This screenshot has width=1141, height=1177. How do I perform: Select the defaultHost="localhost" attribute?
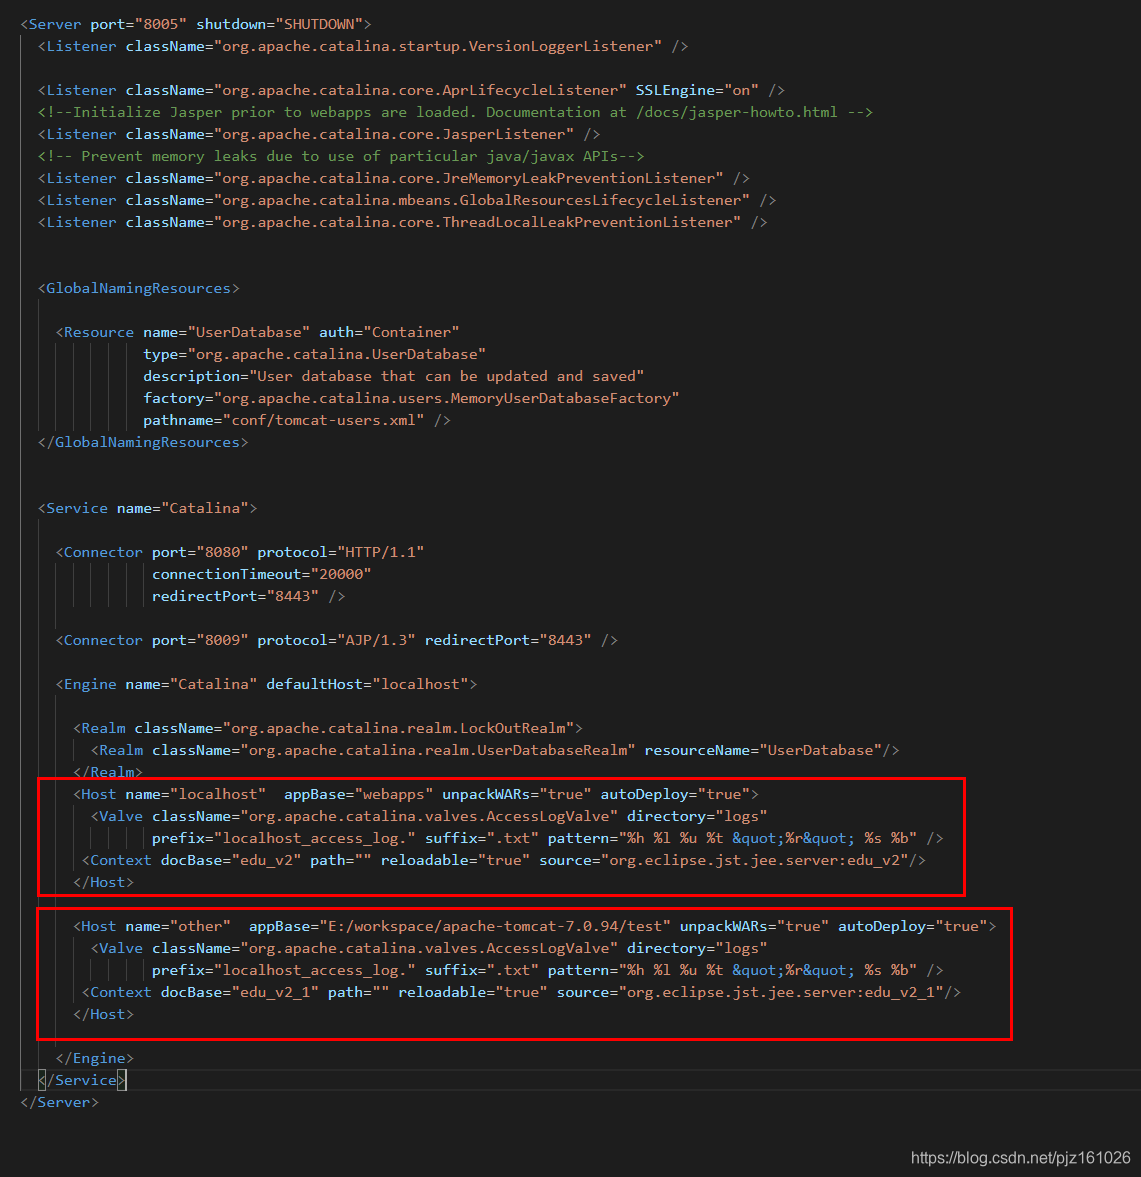pos(367,685)
